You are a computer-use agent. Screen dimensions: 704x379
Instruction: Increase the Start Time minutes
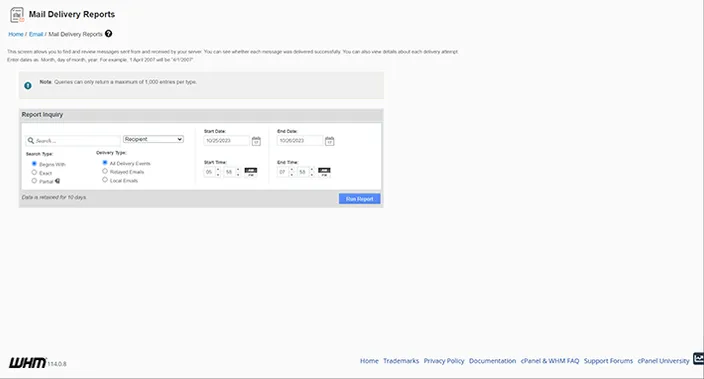coord(238,169)
